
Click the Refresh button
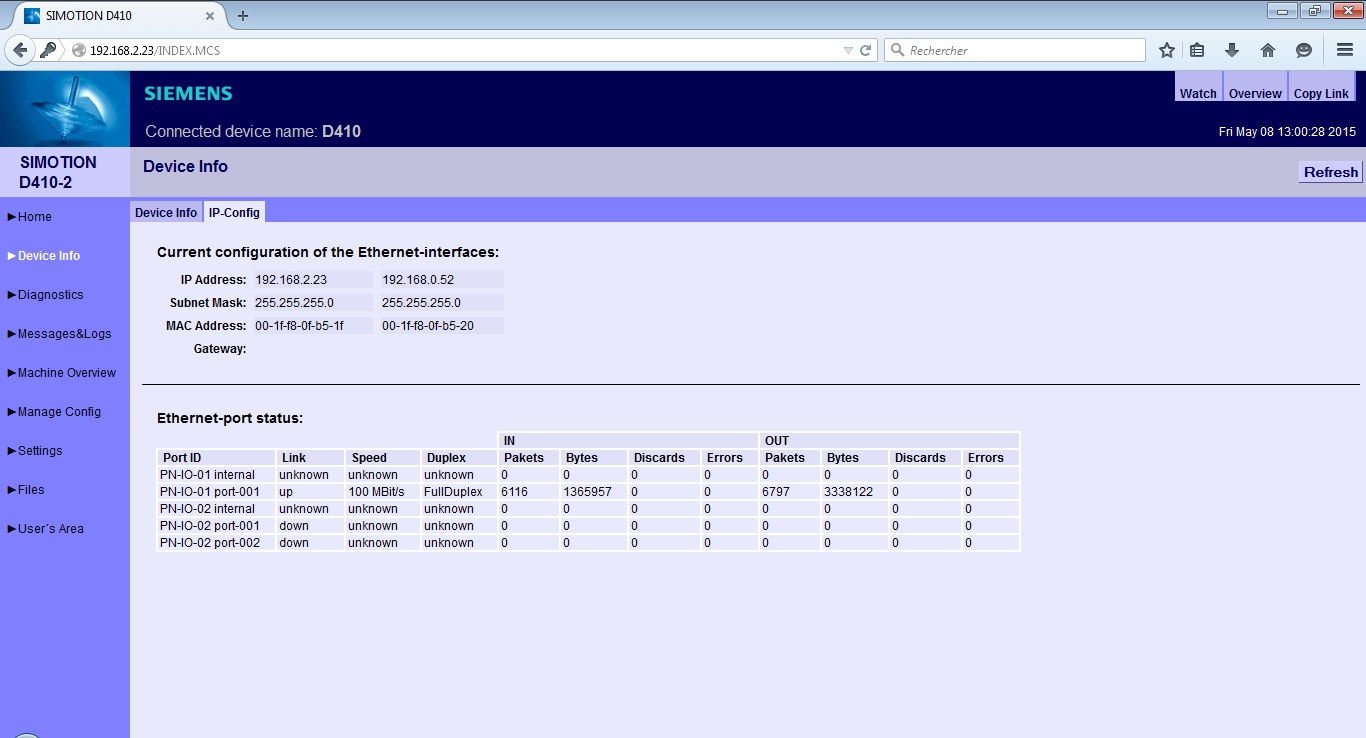coord(1330,172)
